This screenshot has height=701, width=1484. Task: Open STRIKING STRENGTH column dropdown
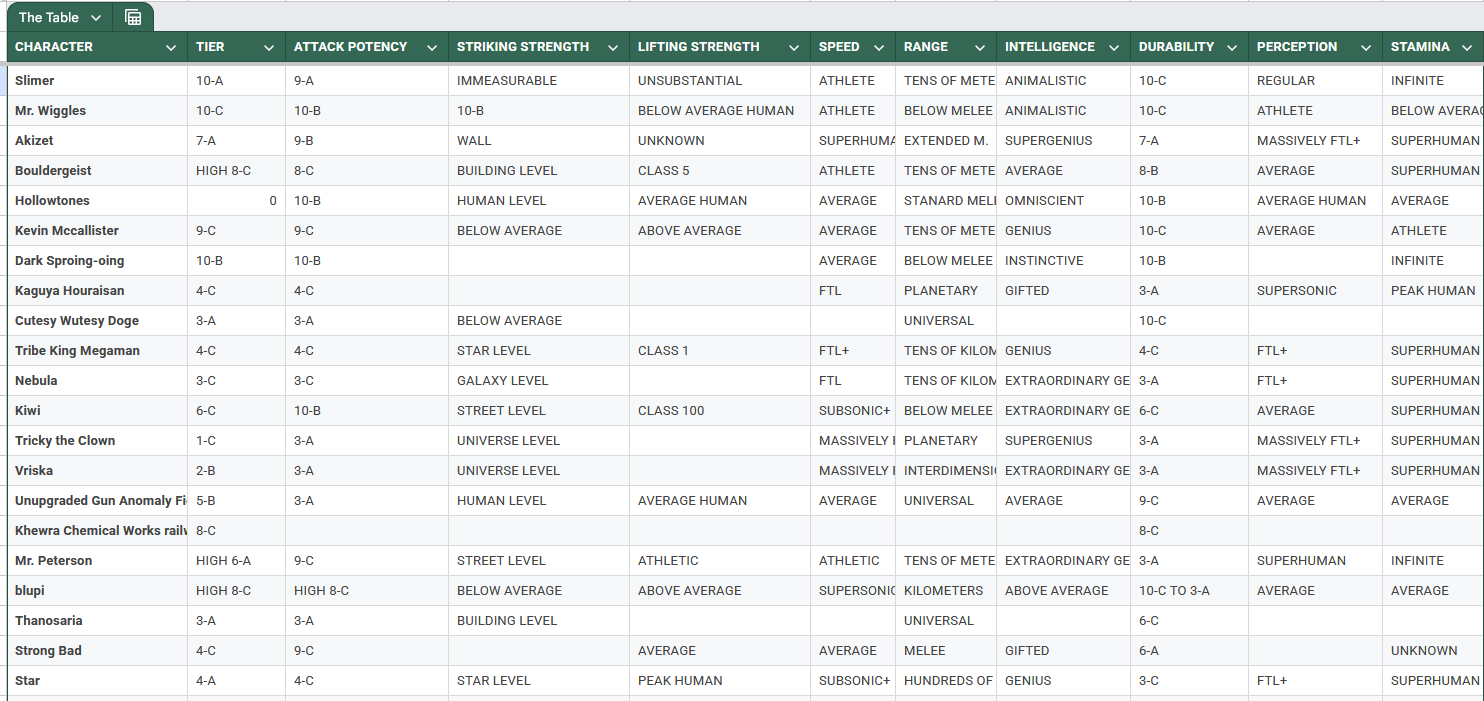(613, 48)
